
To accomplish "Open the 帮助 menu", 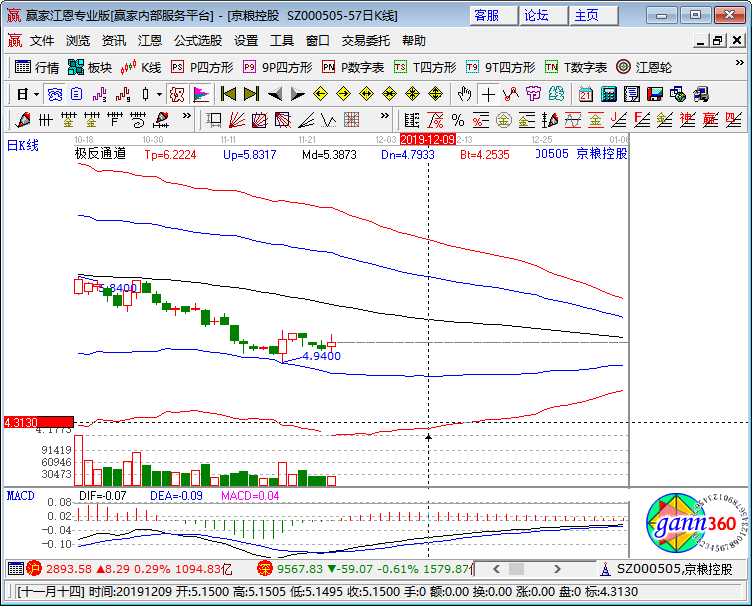I will click(413, 41).
